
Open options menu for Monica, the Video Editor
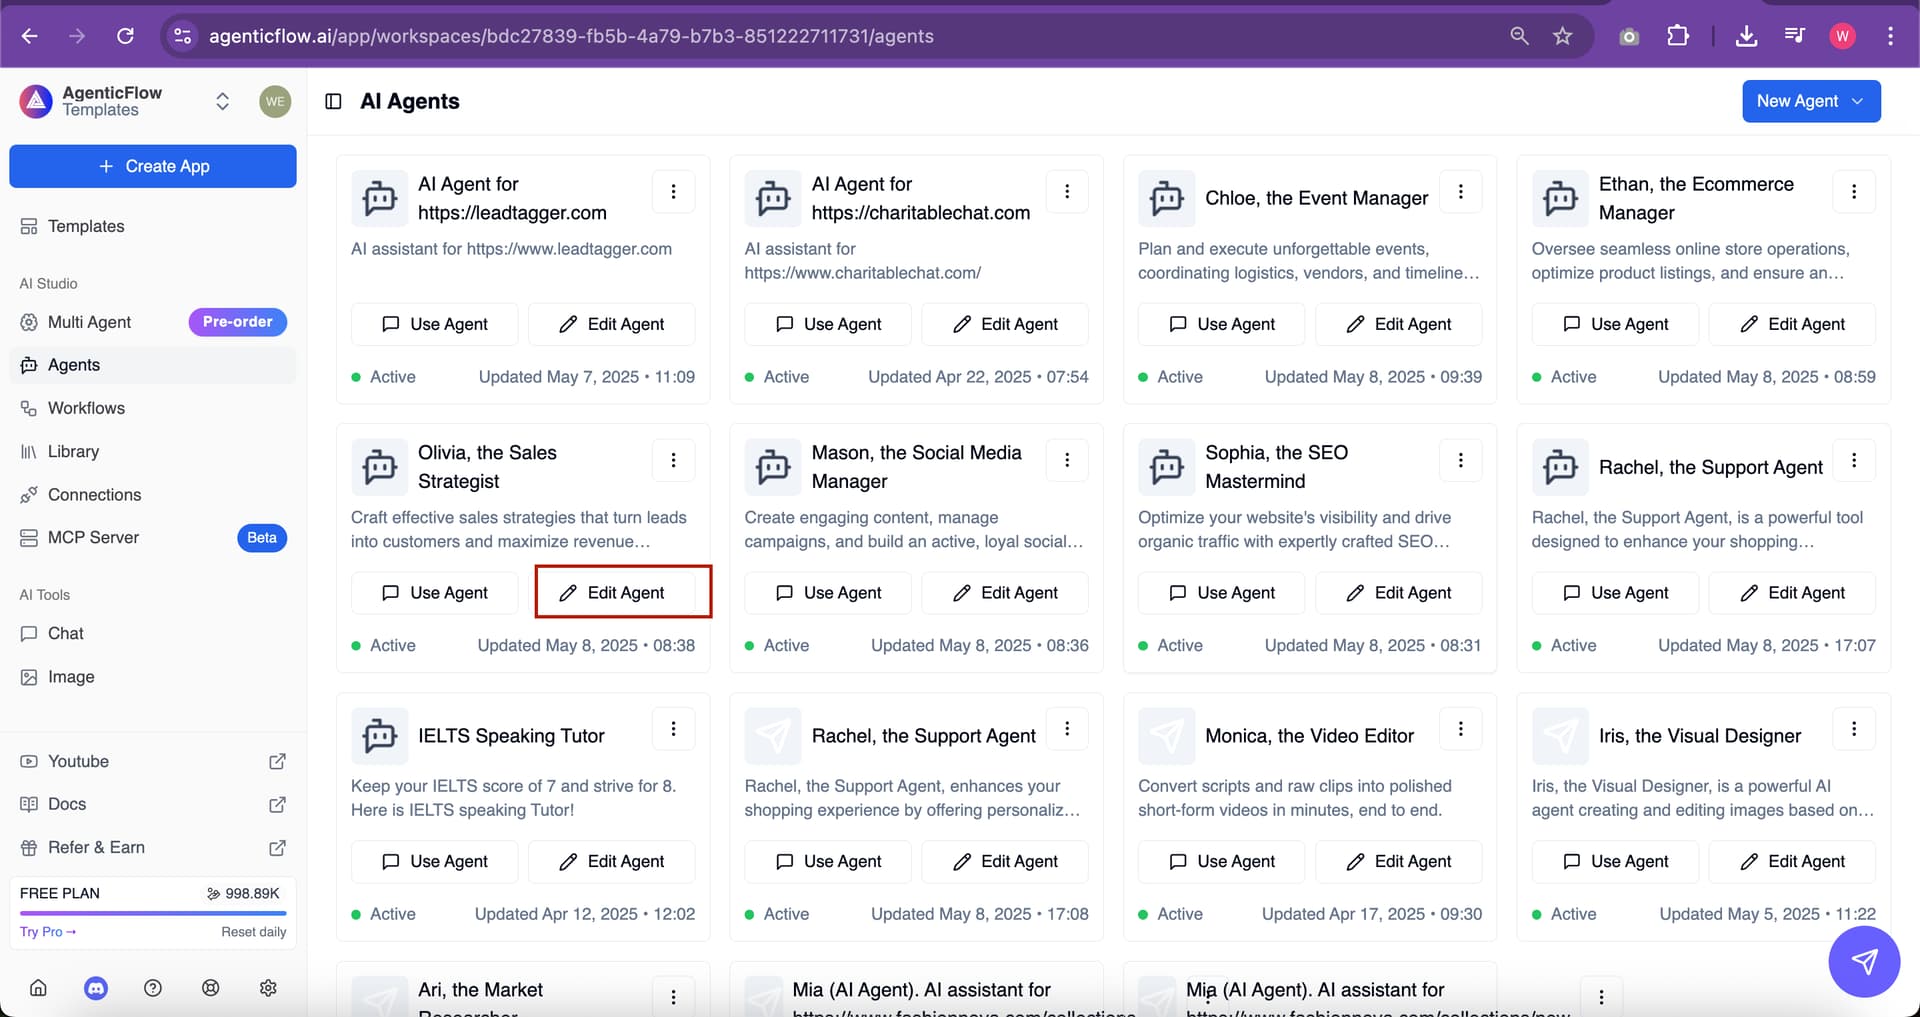(x=1460, y=729)
